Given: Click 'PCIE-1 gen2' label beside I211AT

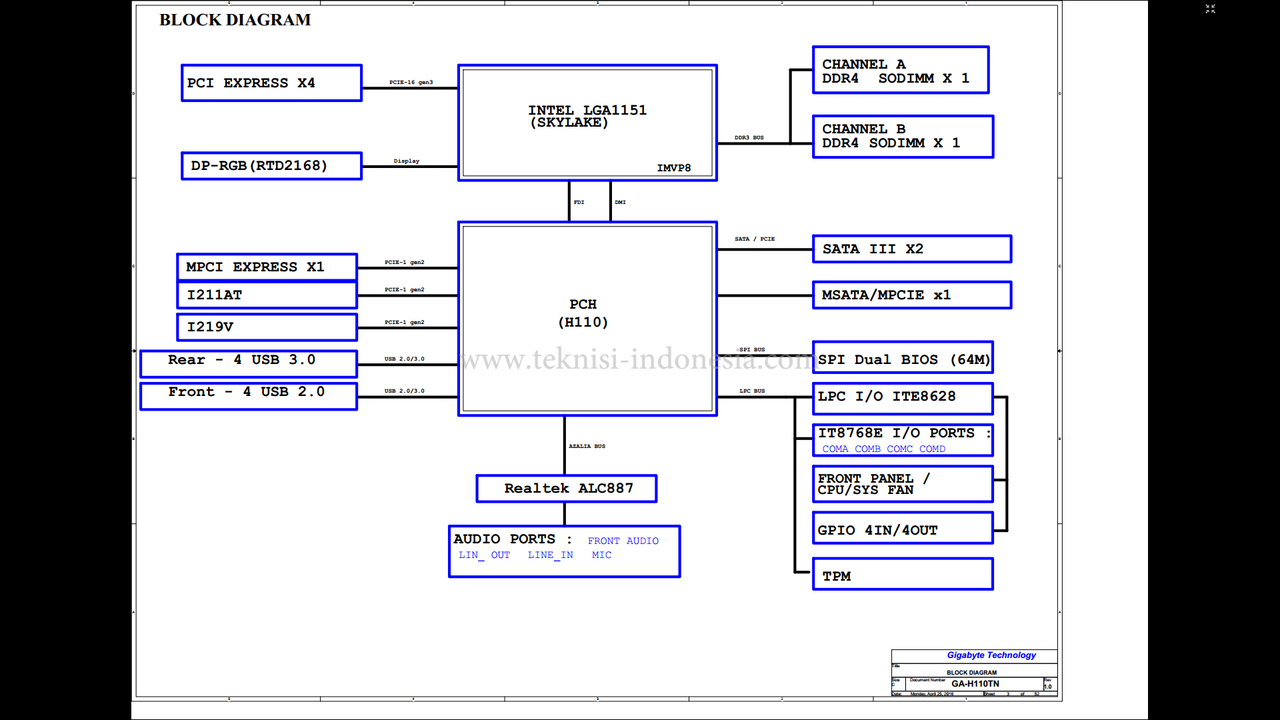Looking at the screenshot, I should (x=405, y=289).
